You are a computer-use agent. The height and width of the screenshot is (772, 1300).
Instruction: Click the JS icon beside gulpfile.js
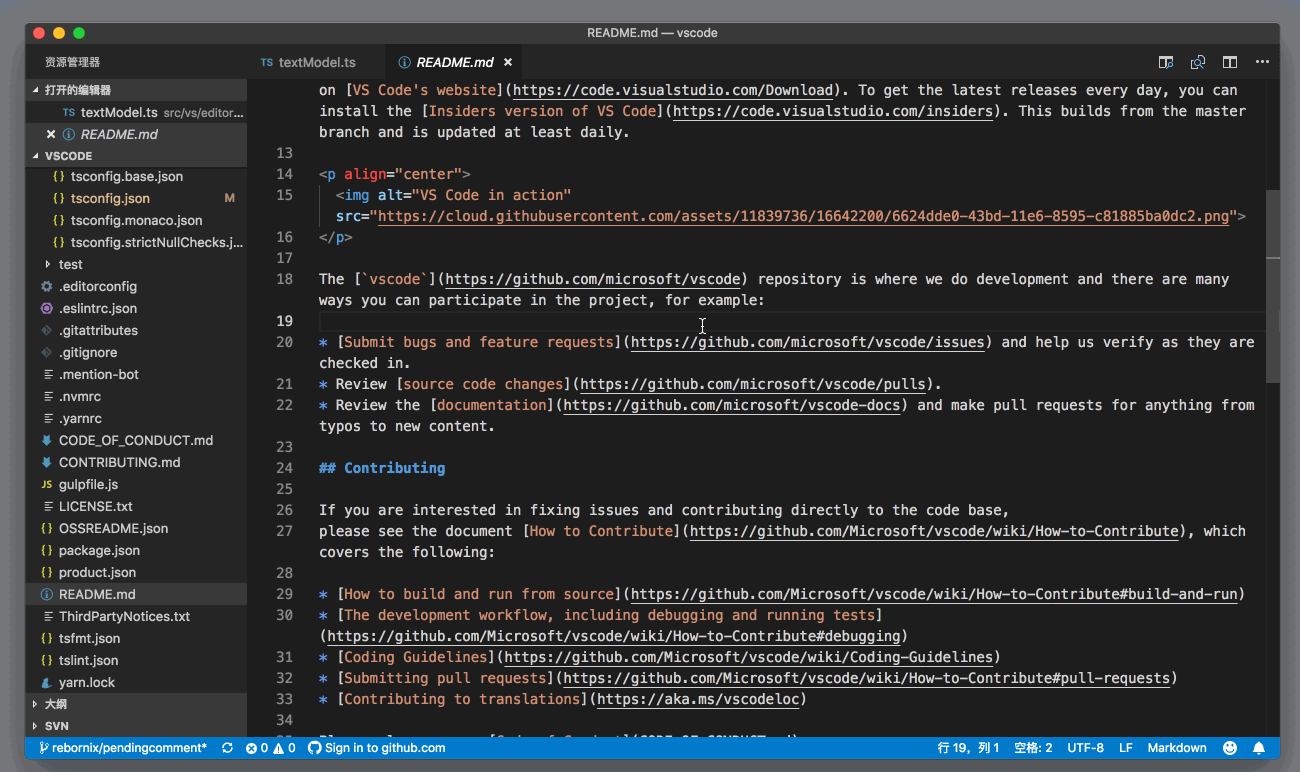(47, 484)
